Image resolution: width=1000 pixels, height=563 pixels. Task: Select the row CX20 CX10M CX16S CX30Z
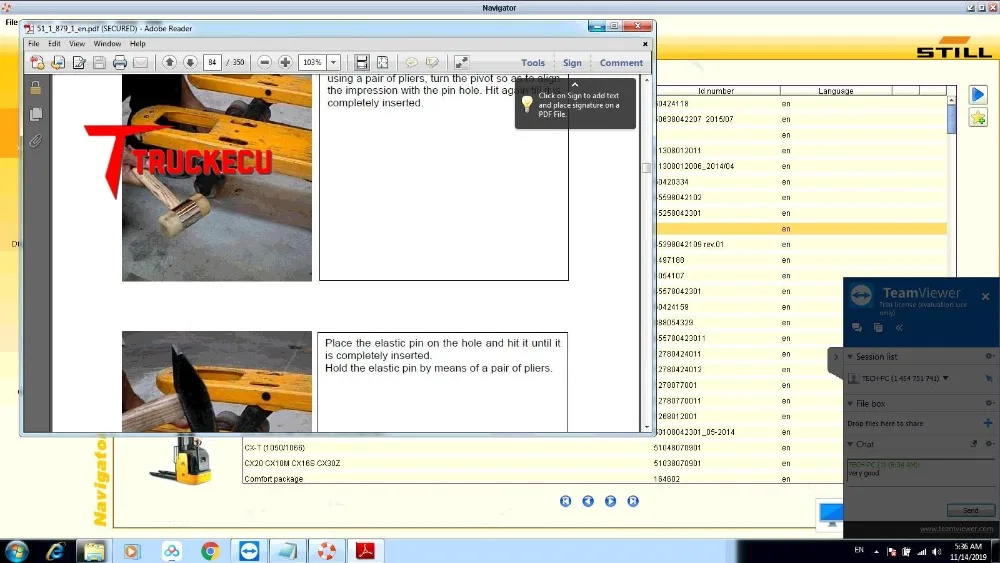(542, 463)
